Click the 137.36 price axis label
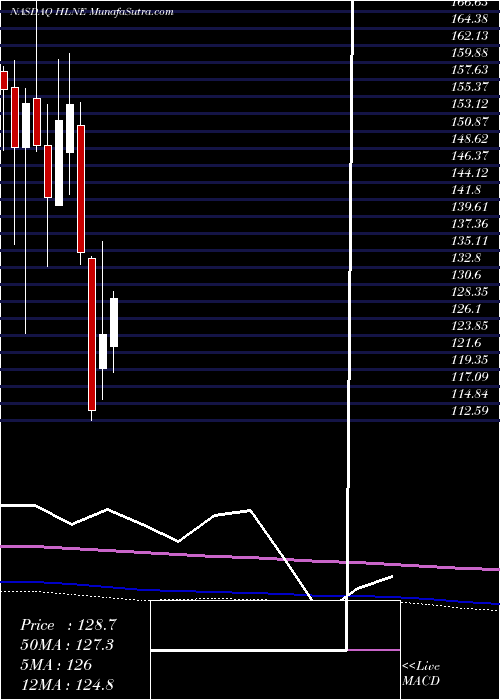Screen dimensions: 500x700 tap(470, 224)
